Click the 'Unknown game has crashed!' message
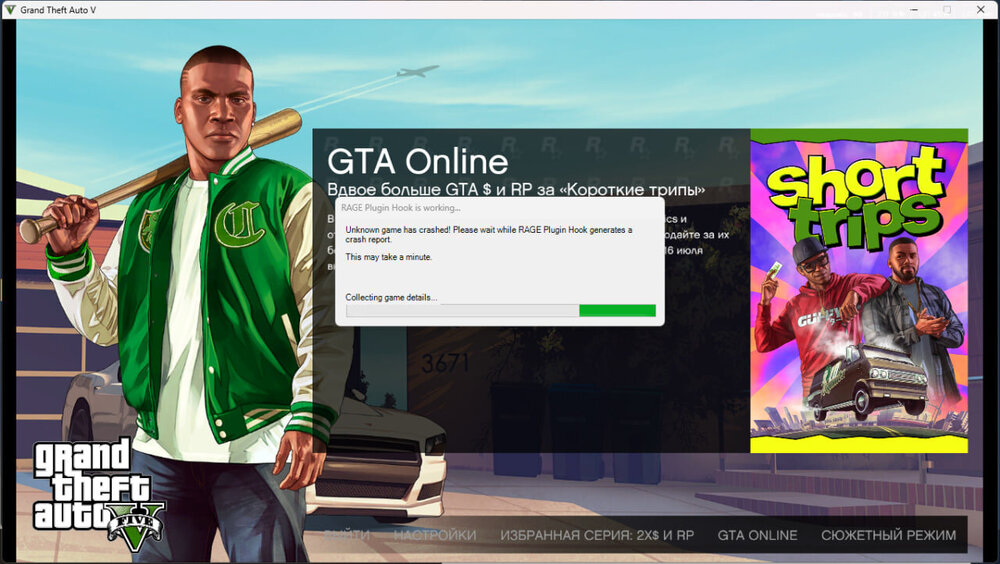Image resolution: width=1000 pixels, height=564 pixels. pos(489,234)
